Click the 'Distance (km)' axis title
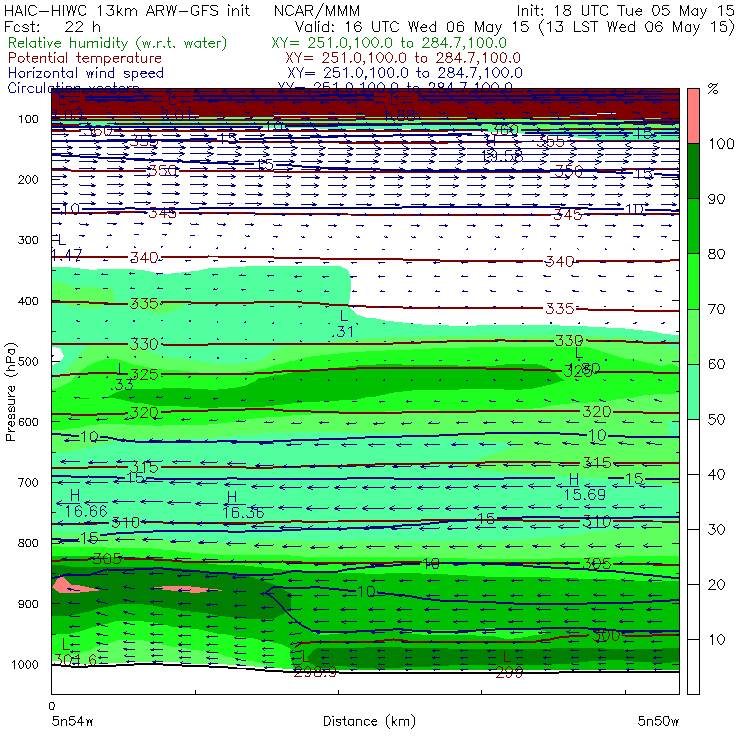This screenshot has height=740, width=740. (369, 721)
